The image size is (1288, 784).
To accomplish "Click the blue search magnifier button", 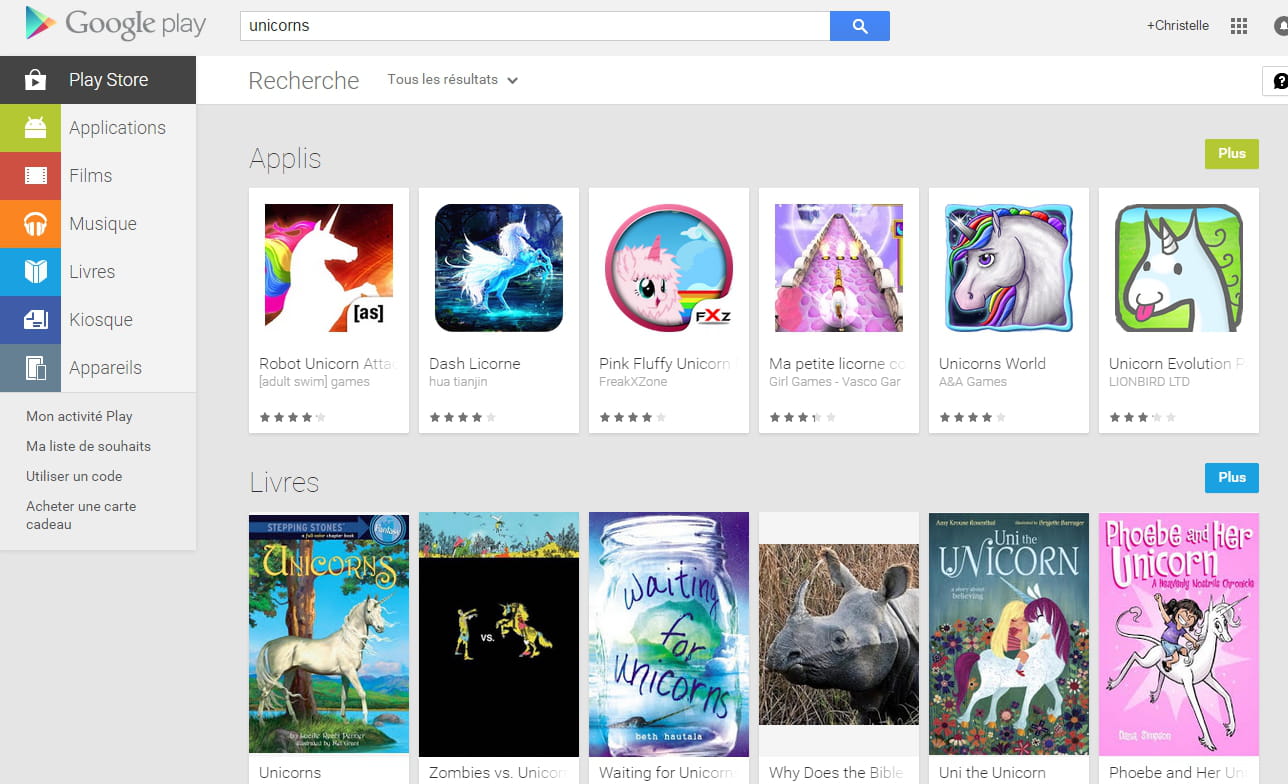I will (x=860, y=26).
